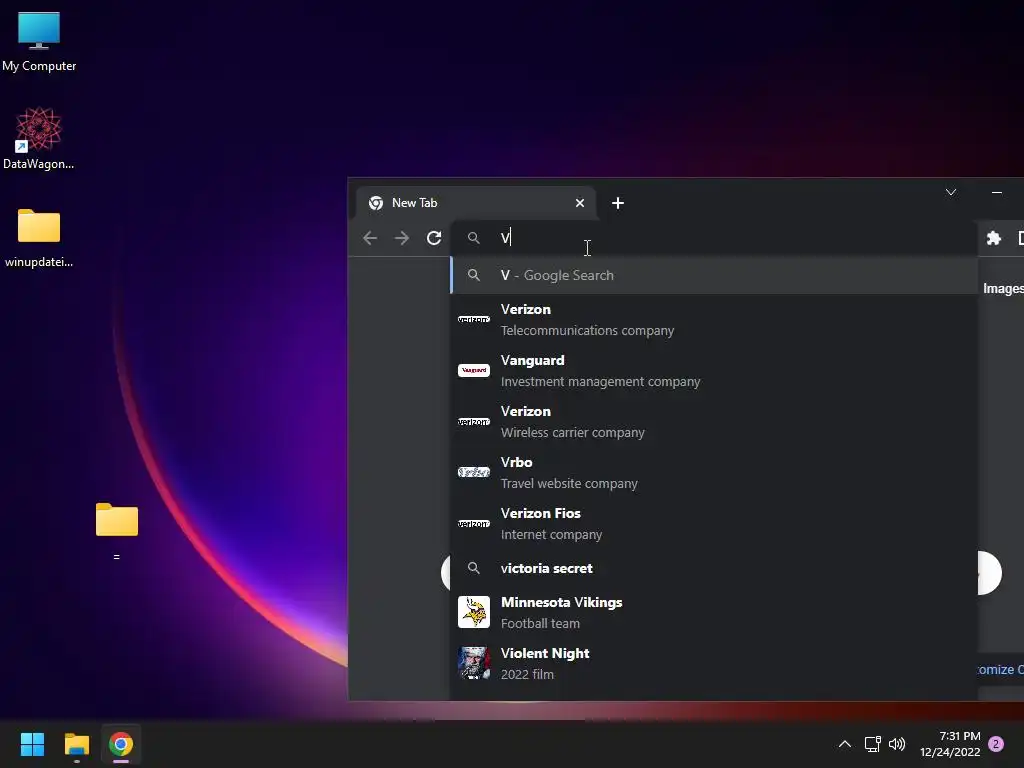1024x768 pixels.
Task: Open the Chrome extensions puzzle icon
Action: click(993, 238)
